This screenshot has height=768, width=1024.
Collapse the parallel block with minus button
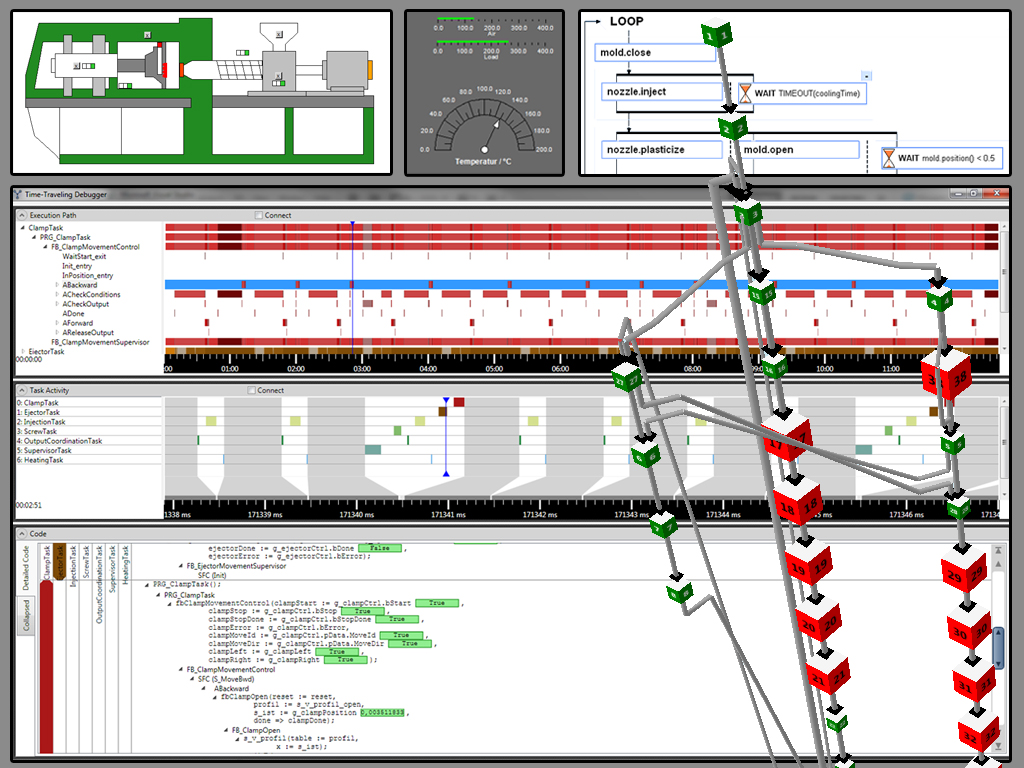866,76
